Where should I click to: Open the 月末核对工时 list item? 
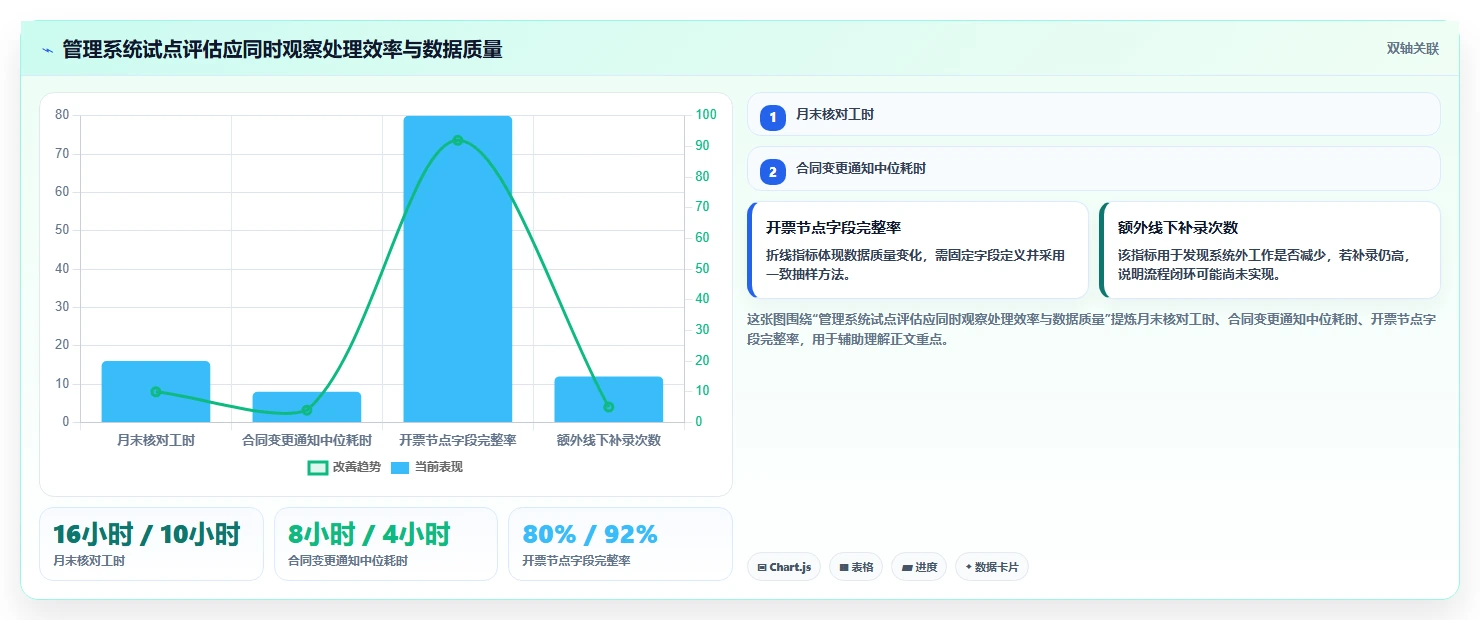(x=1093, y=114)
